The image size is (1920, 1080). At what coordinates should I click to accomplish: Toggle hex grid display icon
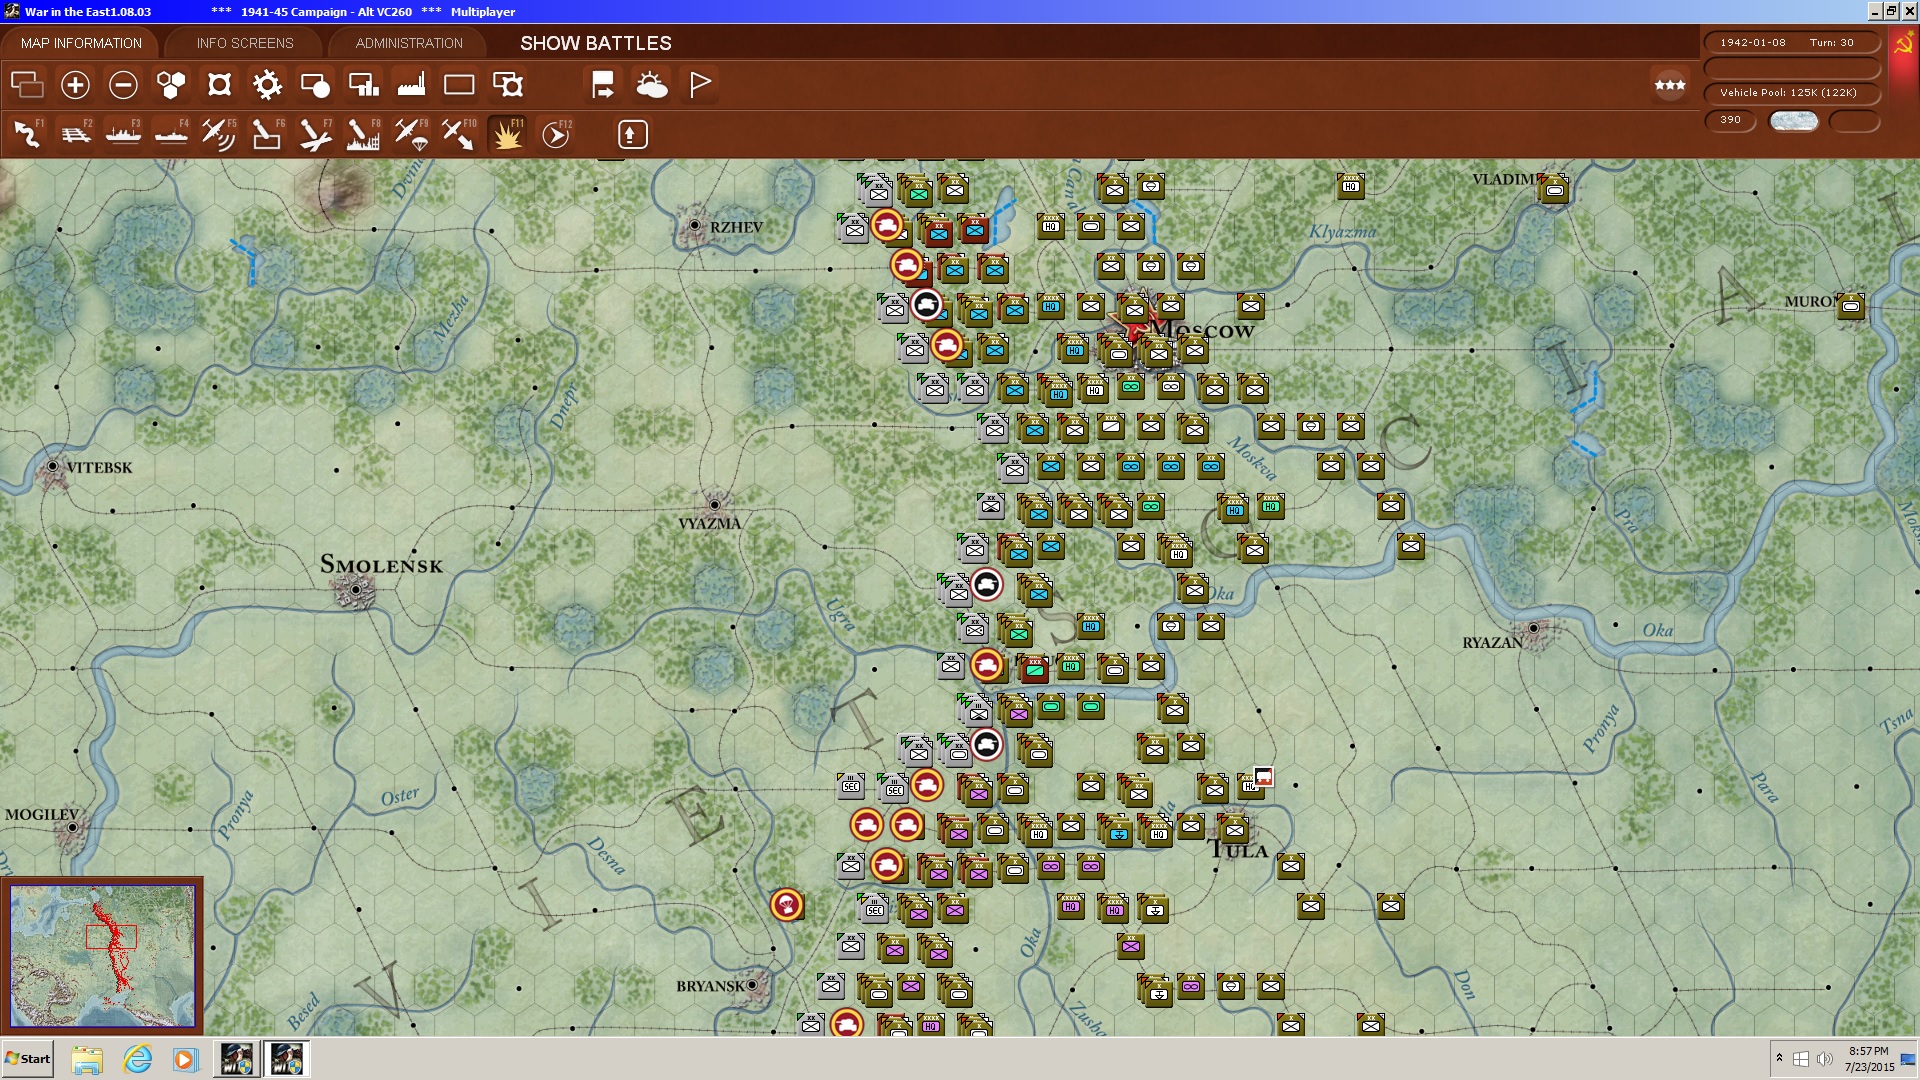pyautogui.click(x=171, y=85)
